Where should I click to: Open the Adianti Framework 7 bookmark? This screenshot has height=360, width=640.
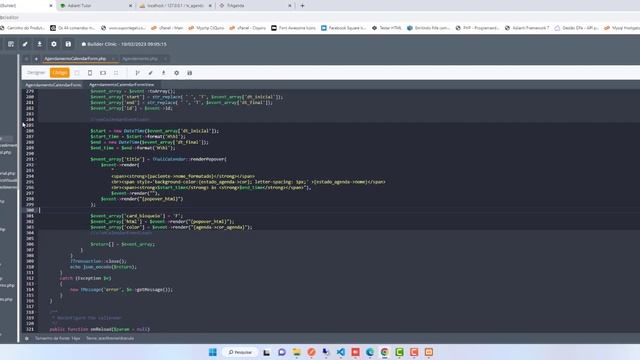point(527,28)
